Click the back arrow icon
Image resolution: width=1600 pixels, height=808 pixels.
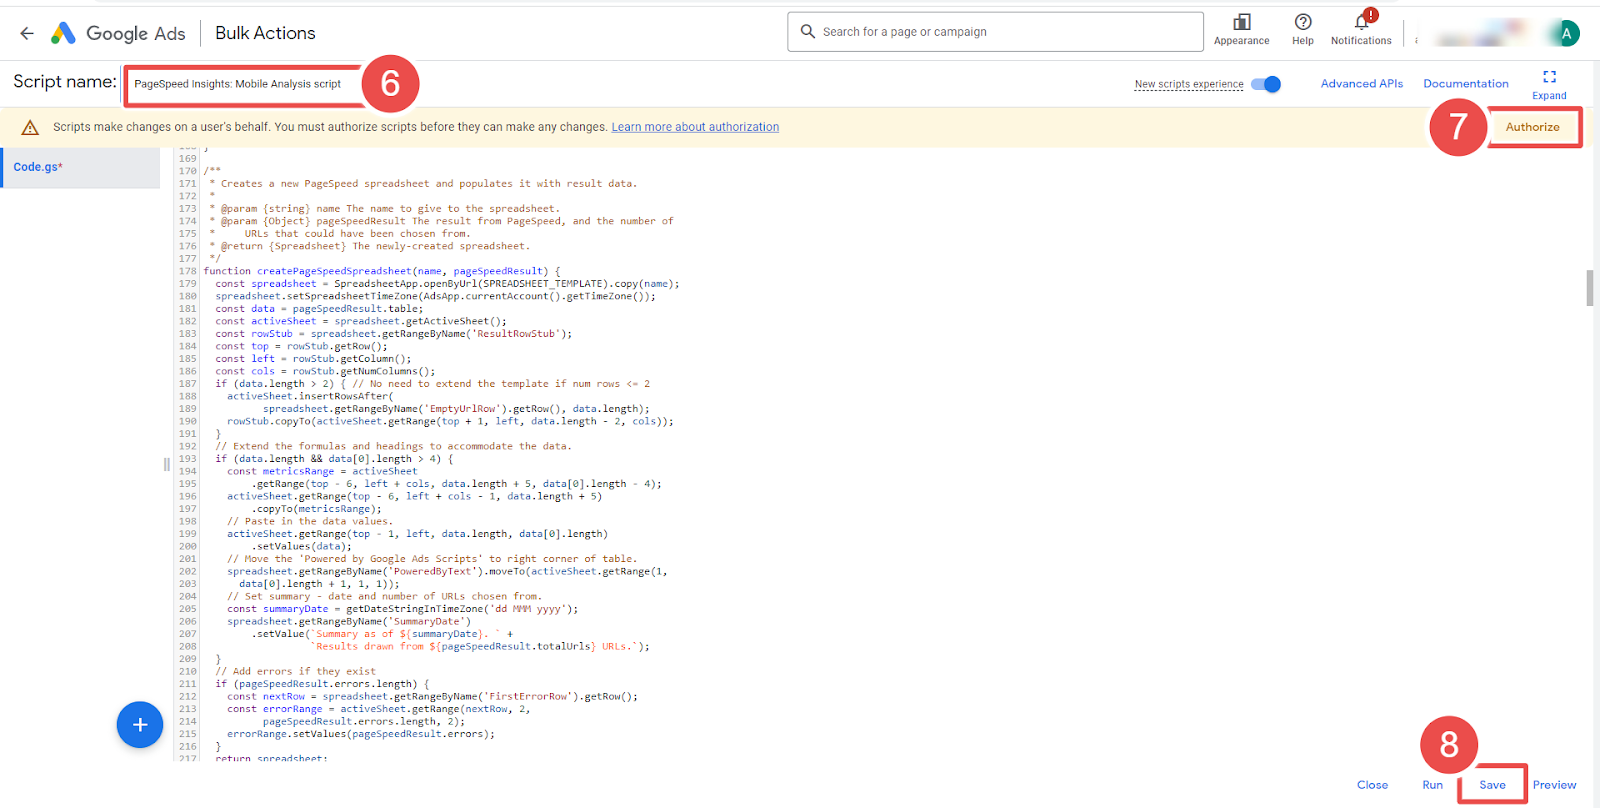pos(27,33)
